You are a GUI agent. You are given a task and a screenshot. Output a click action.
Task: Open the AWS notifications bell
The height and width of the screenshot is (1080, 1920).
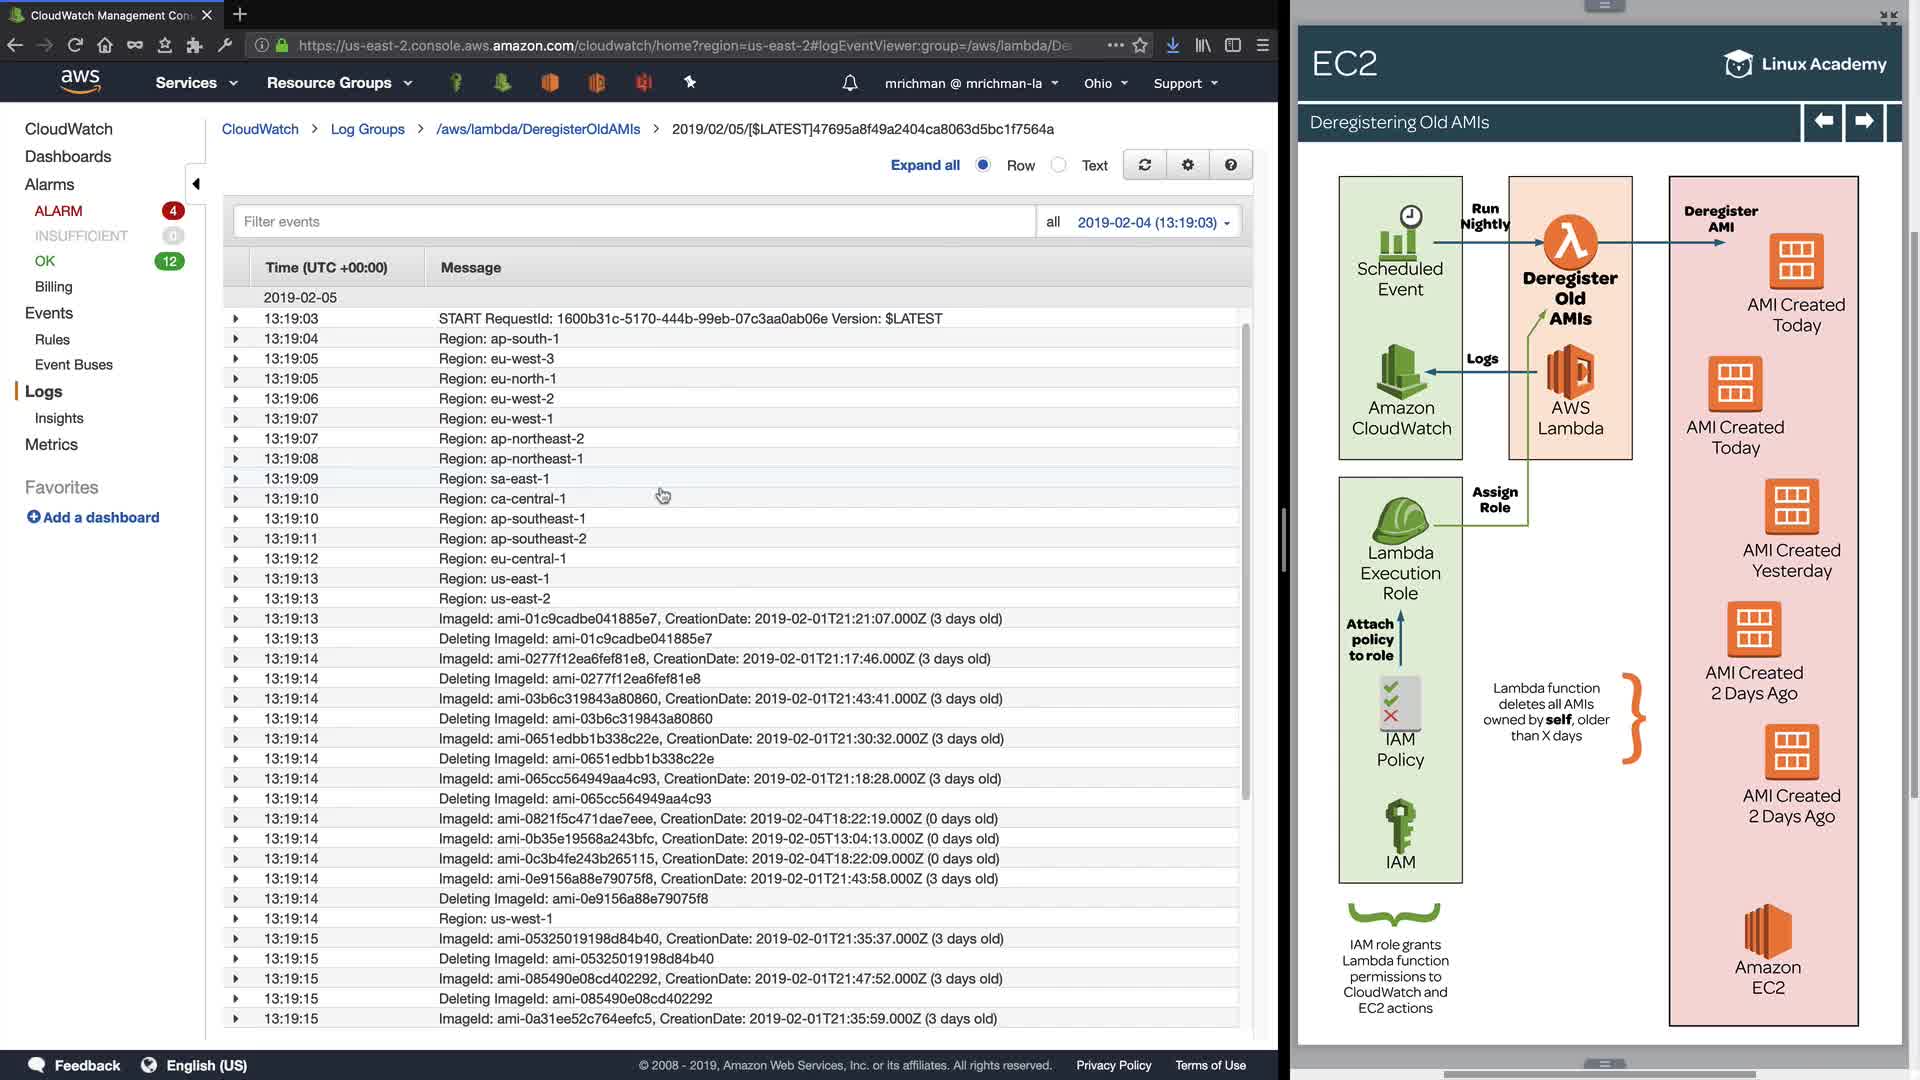849,83
